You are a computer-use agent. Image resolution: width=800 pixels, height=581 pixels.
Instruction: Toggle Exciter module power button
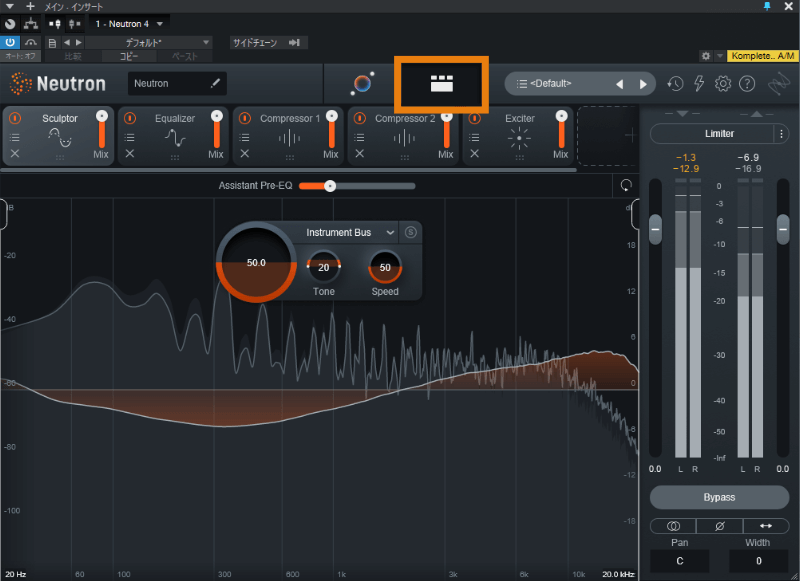[x=474, y=118]
